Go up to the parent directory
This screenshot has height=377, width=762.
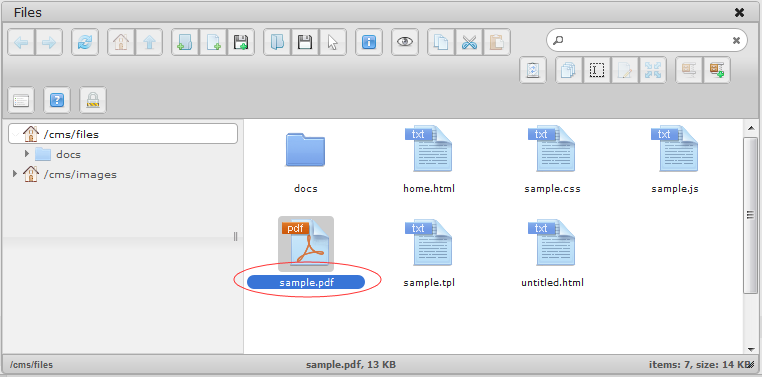pyautogui.click(x=149, y=42)
